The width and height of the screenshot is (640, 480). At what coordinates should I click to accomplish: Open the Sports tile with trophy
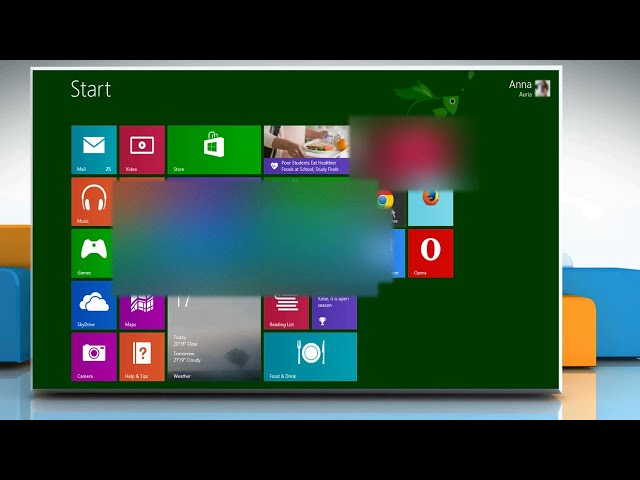point(334,313)
